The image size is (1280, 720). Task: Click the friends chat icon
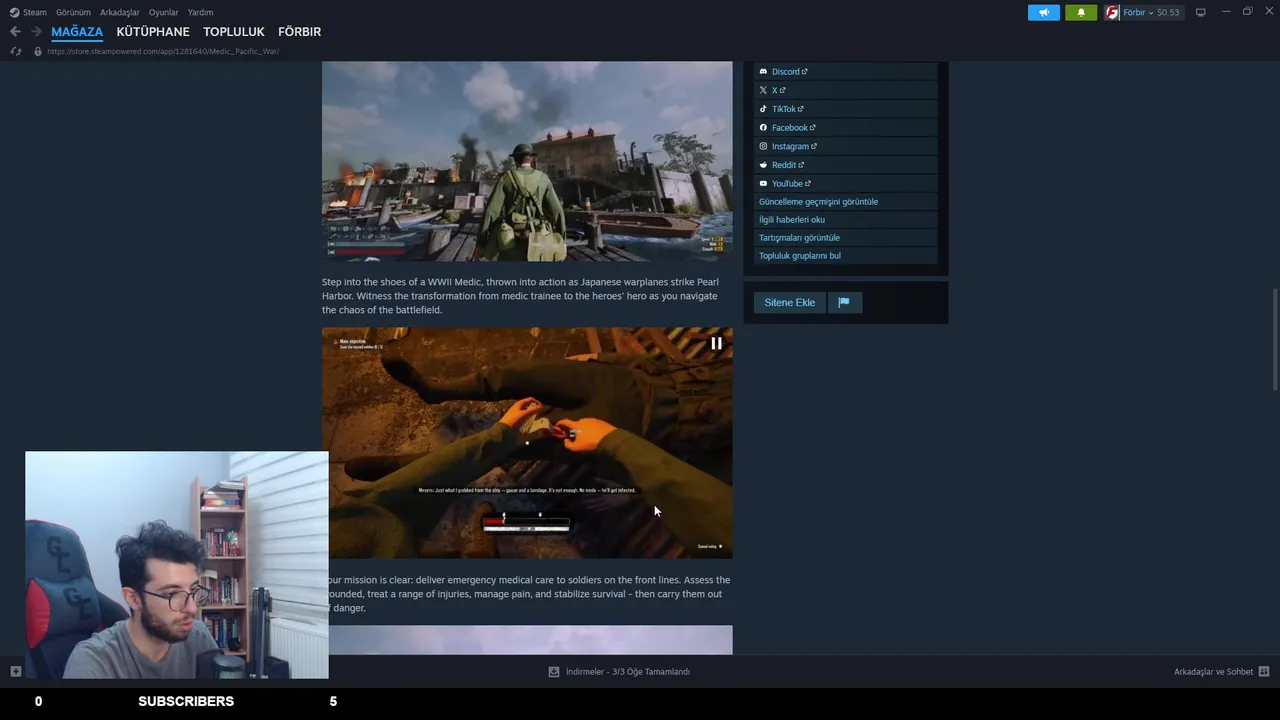click(x=1264, y=672)
